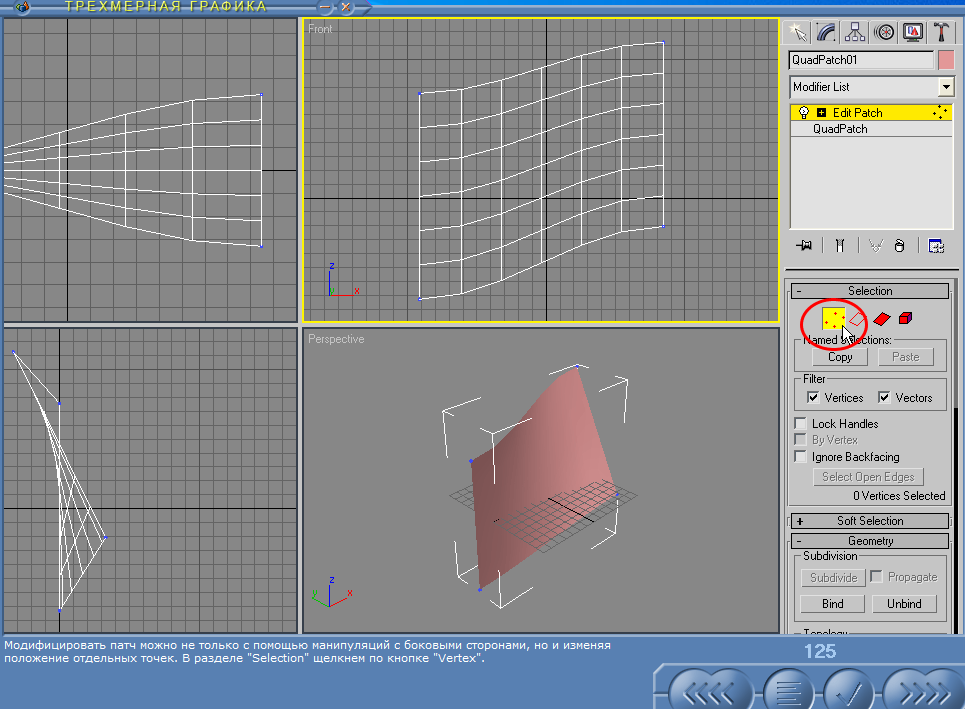Screen dimensions: 965x709
Task: Minimize the tutorial window
Action: pyautogui.click(x=326, y=7)
